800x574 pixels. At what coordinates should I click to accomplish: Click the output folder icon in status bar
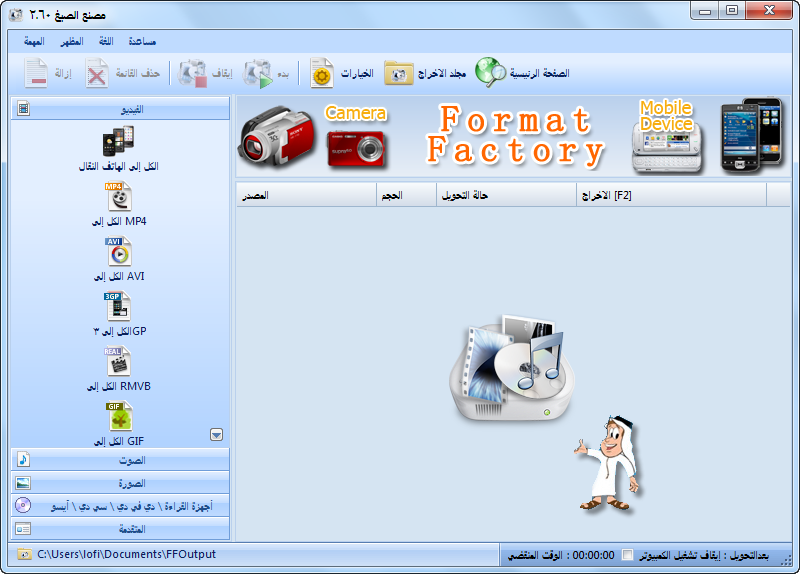pyautogui.click(x=23, y=554)
